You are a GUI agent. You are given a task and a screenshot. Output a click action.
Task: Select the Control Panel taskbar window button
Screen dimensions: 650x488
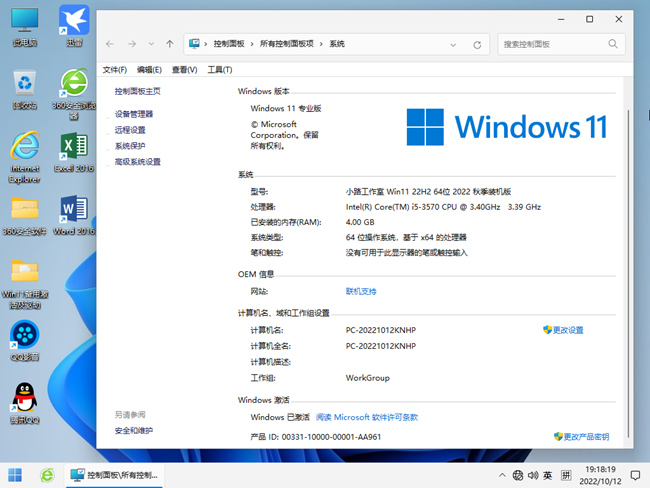(x=114, y=475)
